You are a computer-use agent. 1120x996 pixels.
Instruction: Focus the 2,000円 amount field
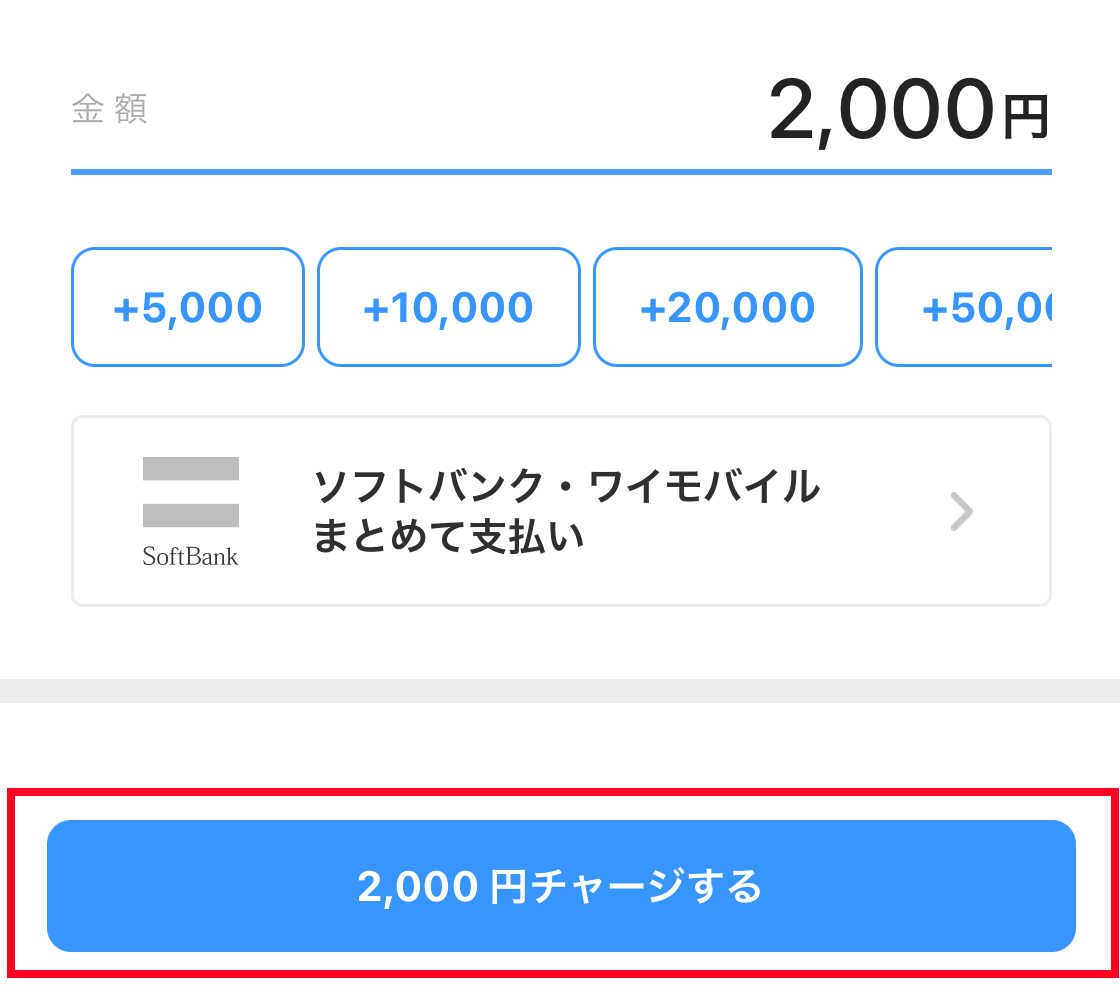pos(561,111)
